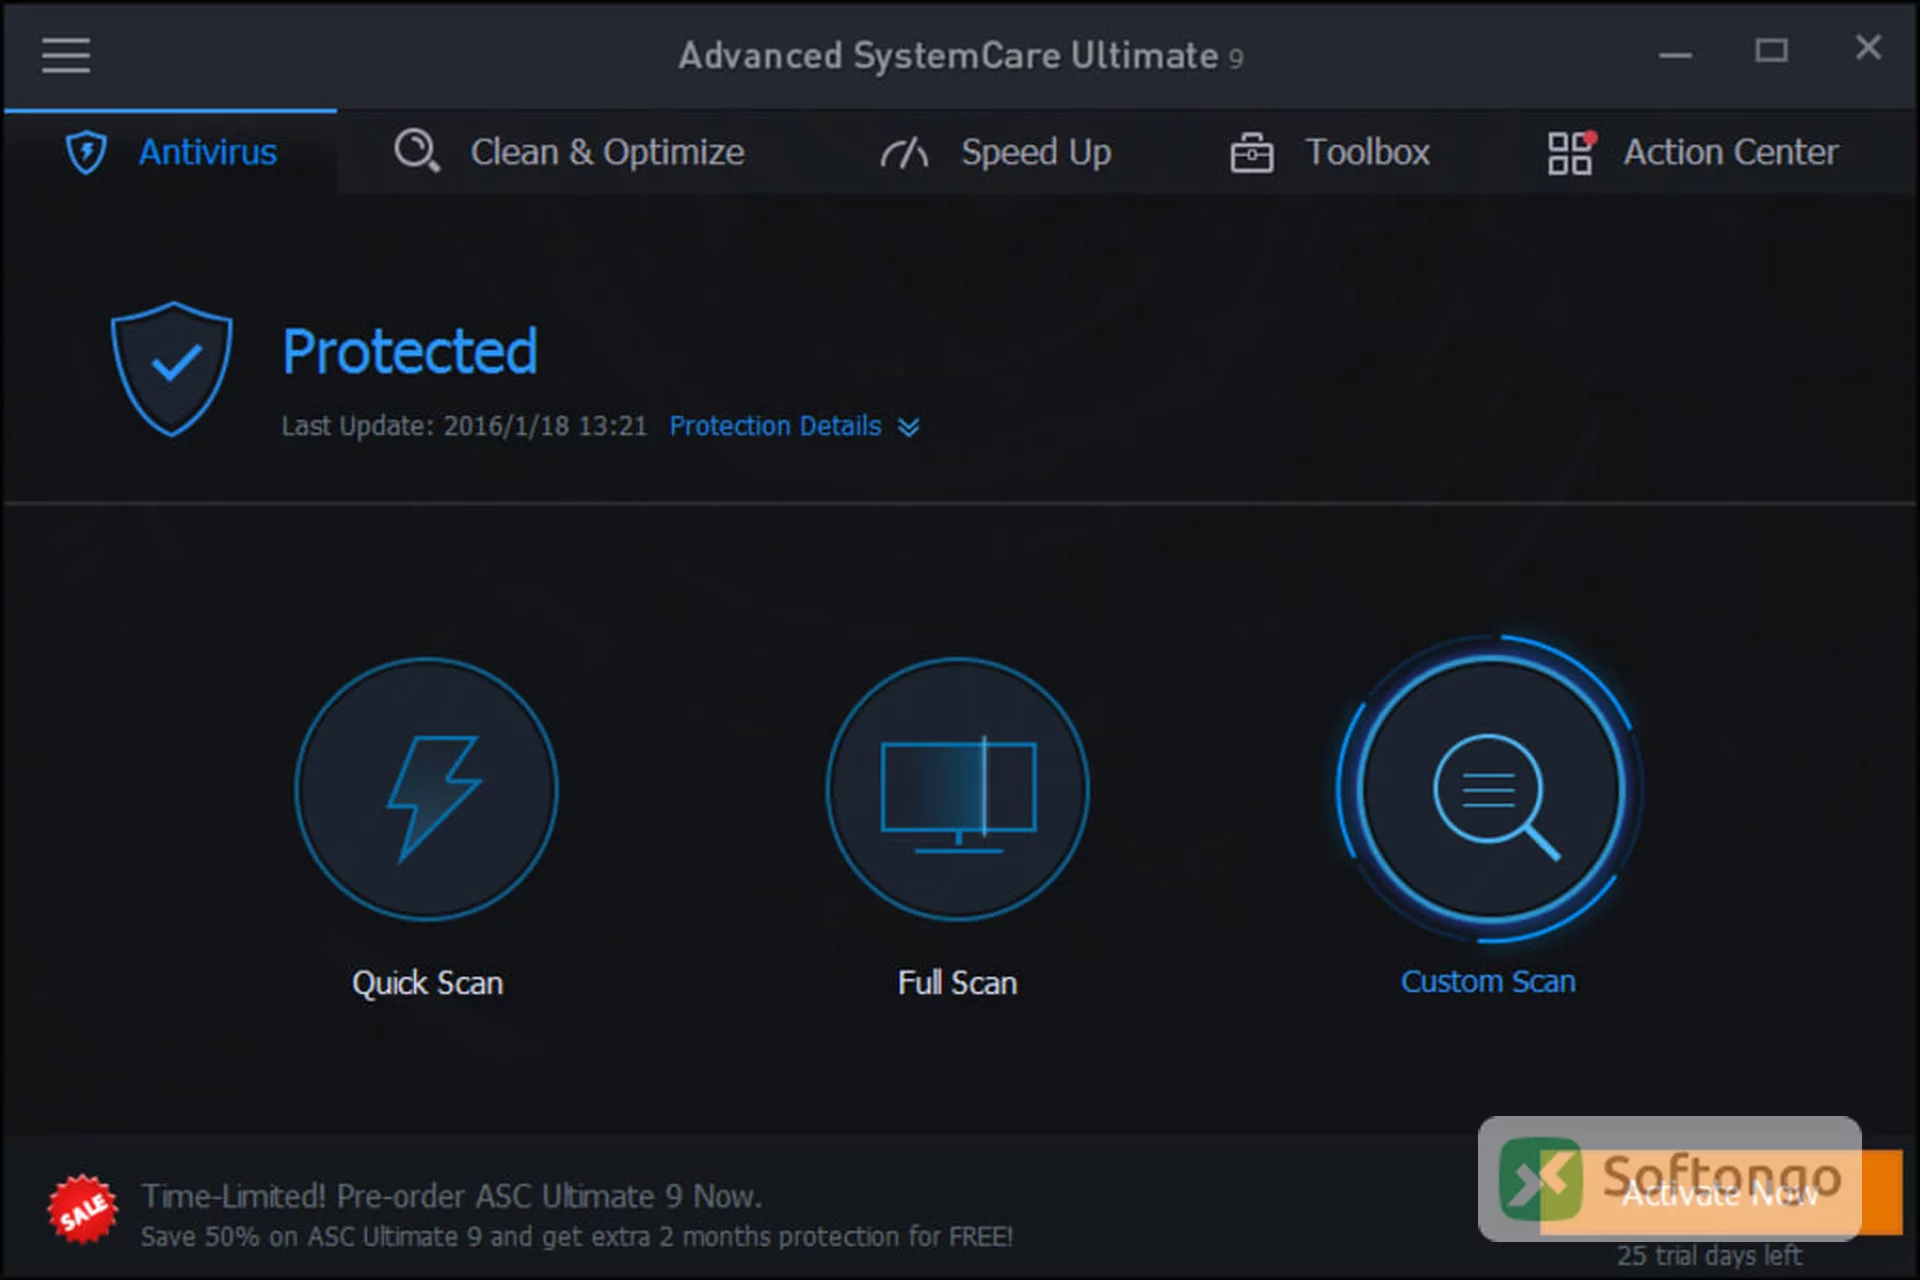
Task: Click the red SALE badge icon
Action: 82,1209
